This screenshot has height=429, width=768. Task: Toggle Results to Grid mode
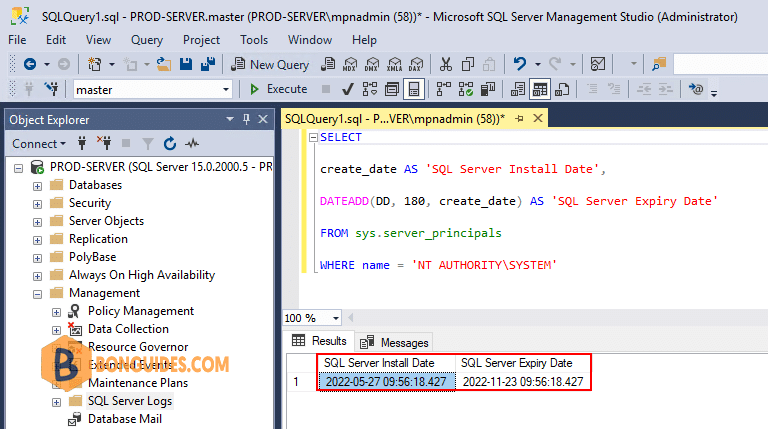(540, 89)
